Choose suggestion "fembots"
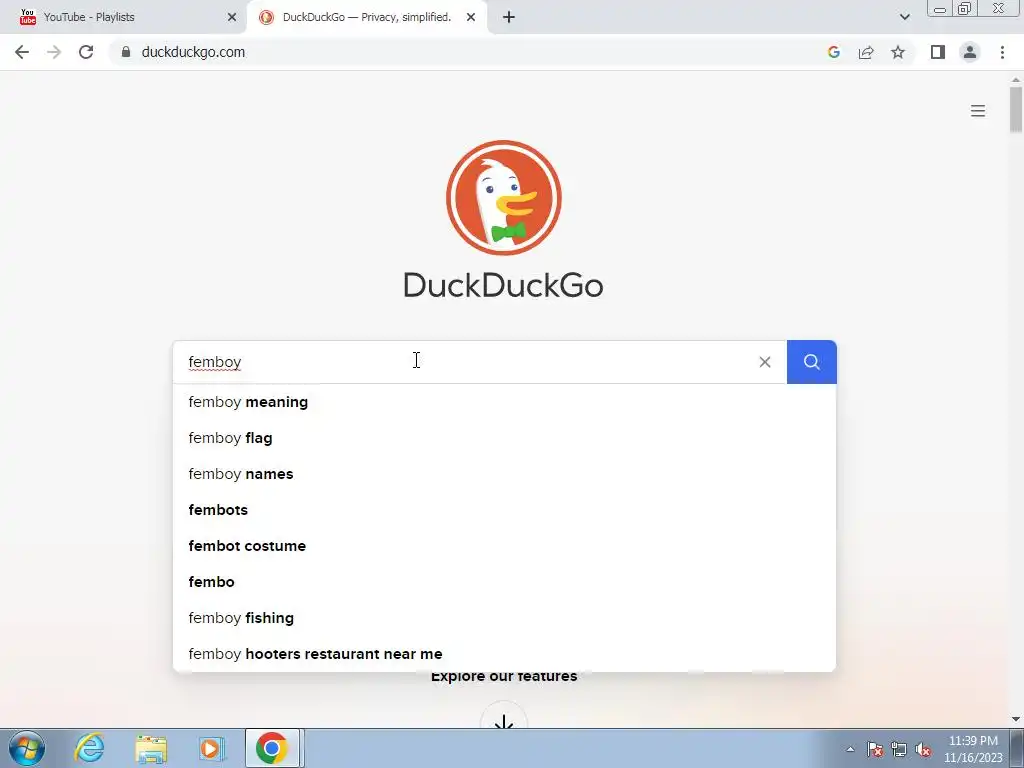 504,510
